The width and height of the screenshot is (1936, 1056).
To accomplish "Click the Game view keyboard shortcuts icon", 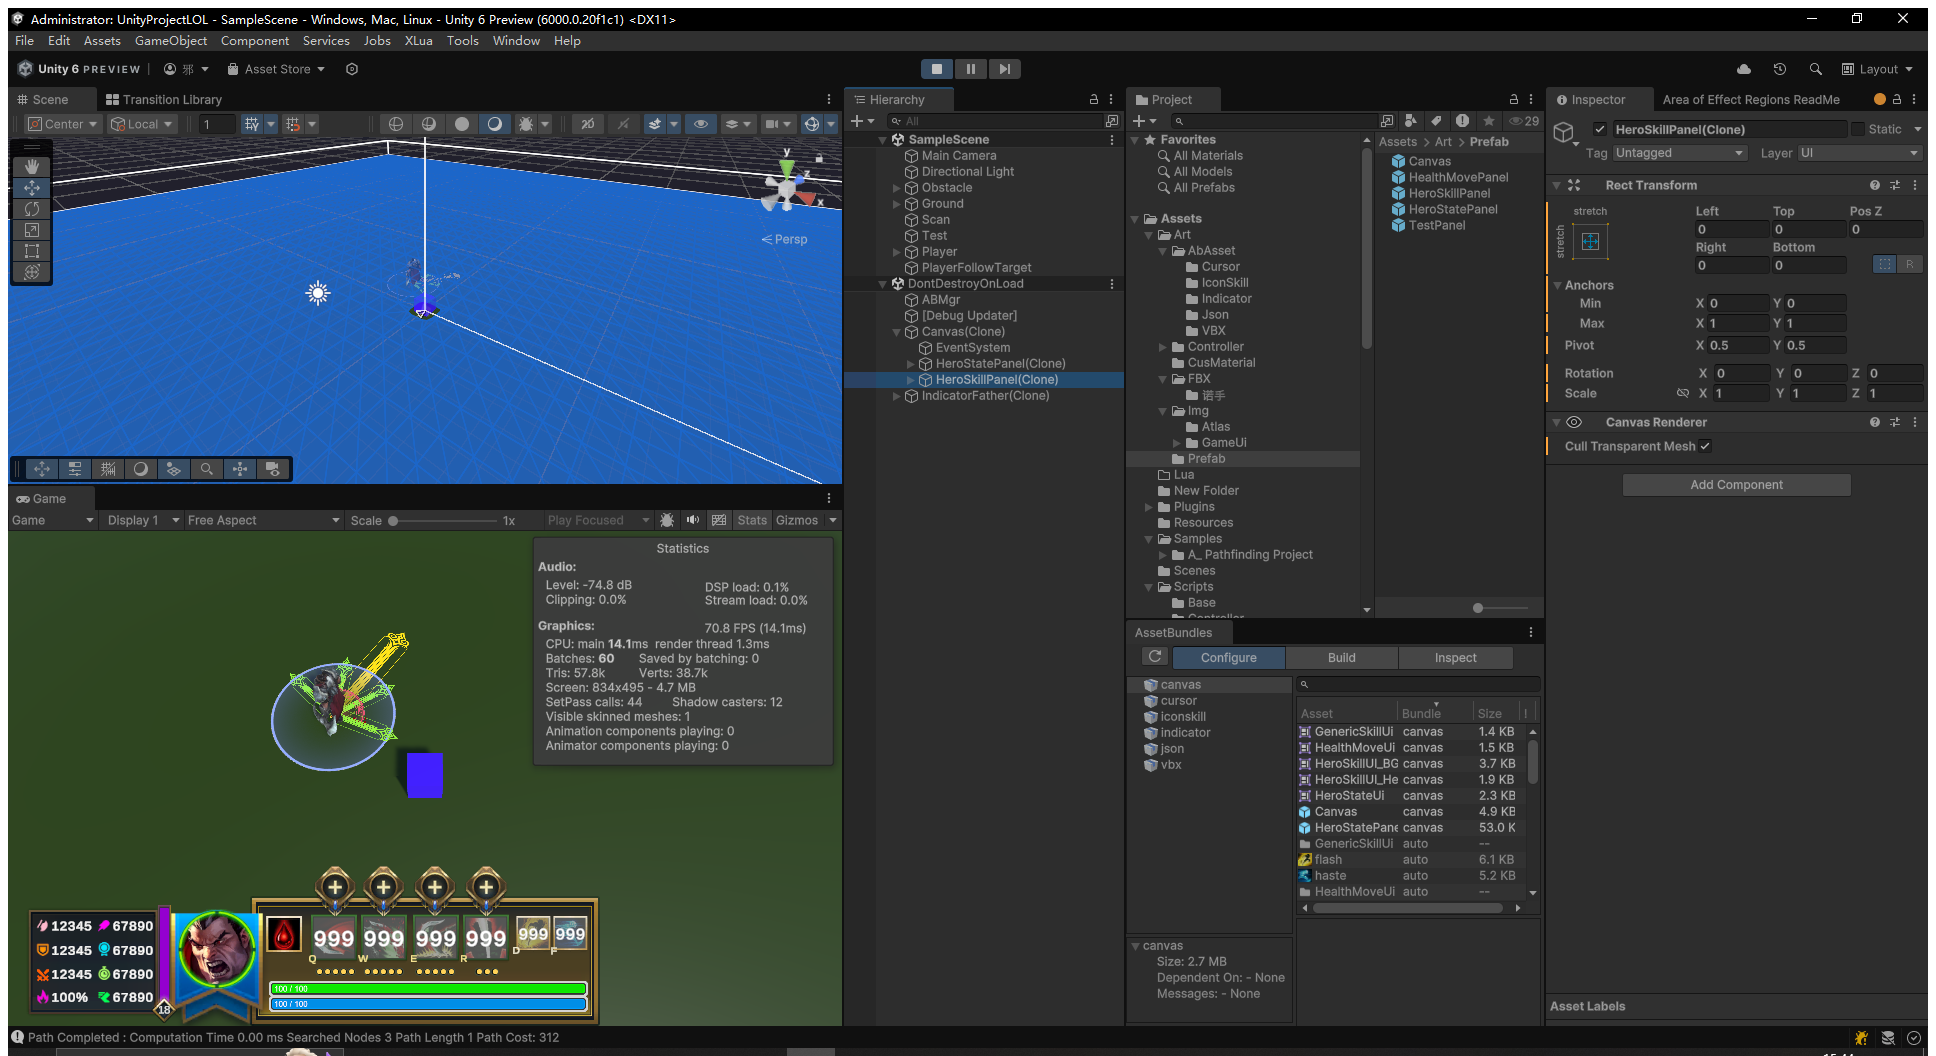I will click(719, 520).
